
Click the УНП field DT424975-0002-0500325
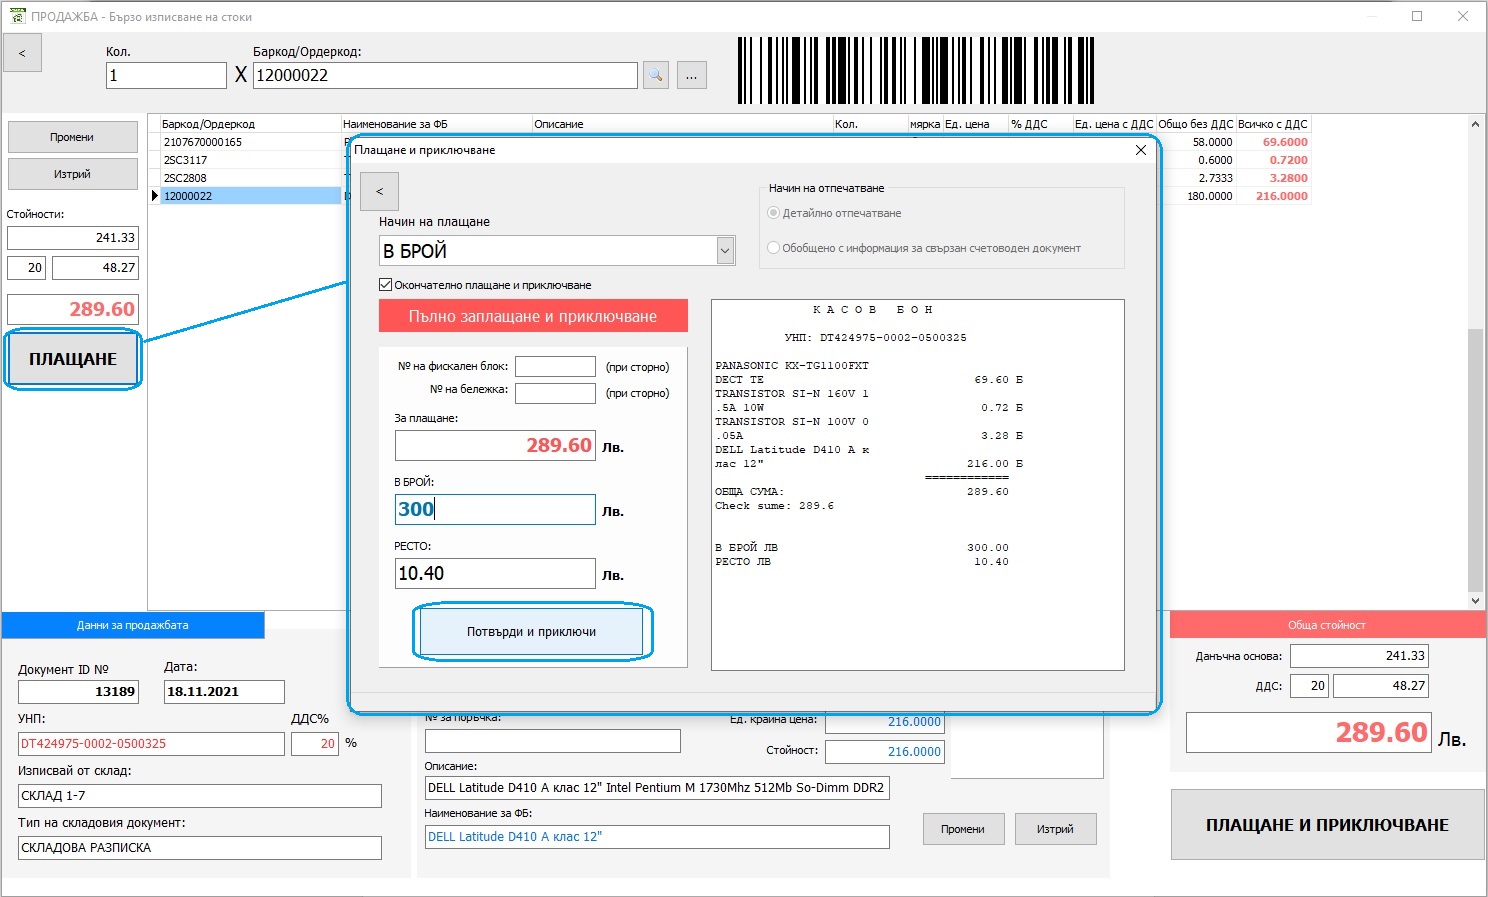click(151, 744)
